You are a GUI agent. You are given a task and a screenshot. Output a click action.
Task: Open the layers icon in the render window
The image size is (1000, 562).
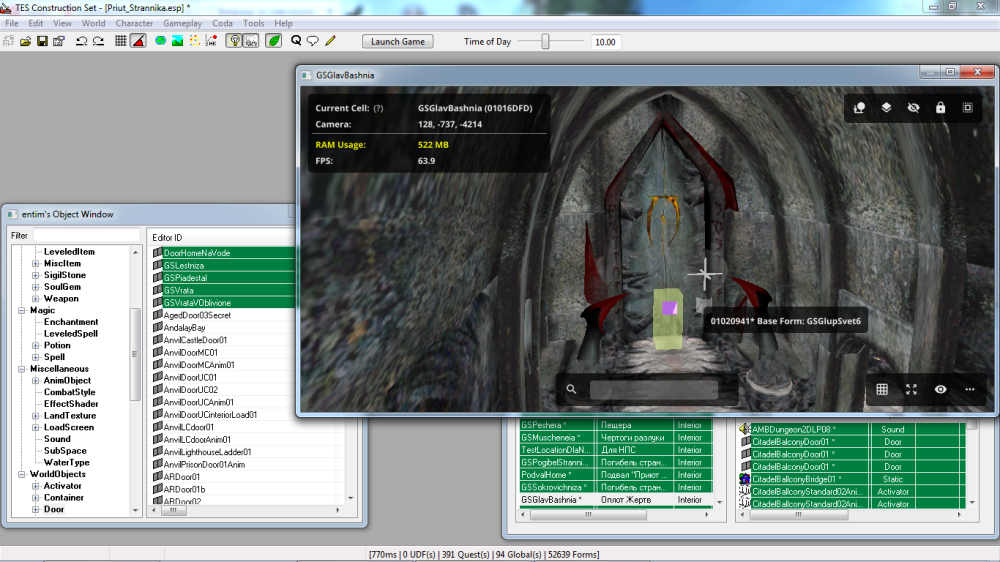(886, 108)
